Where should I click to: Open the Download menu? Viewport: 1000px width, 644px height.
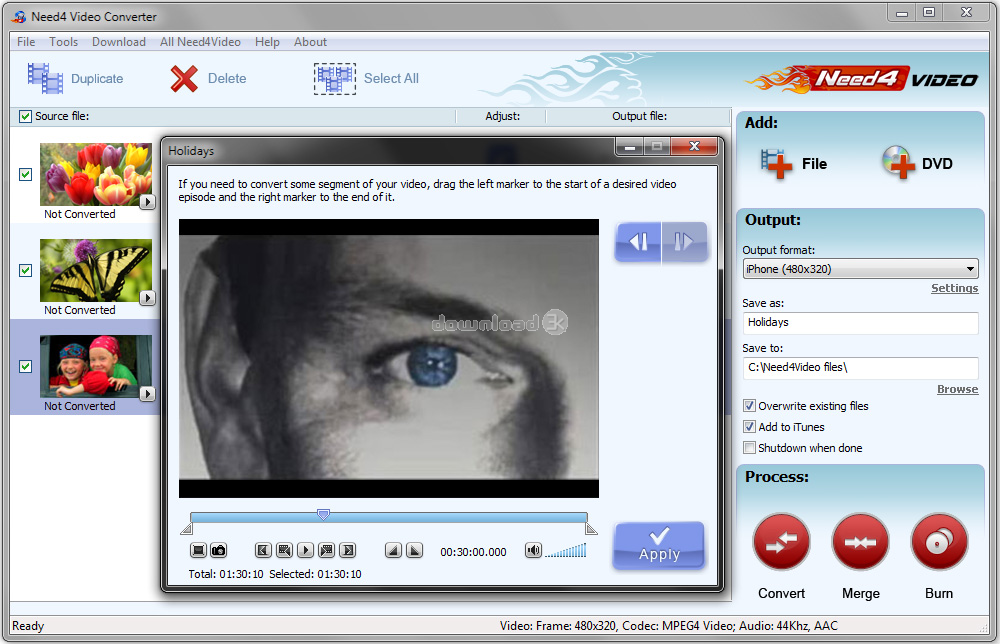(x=119, y=42)
